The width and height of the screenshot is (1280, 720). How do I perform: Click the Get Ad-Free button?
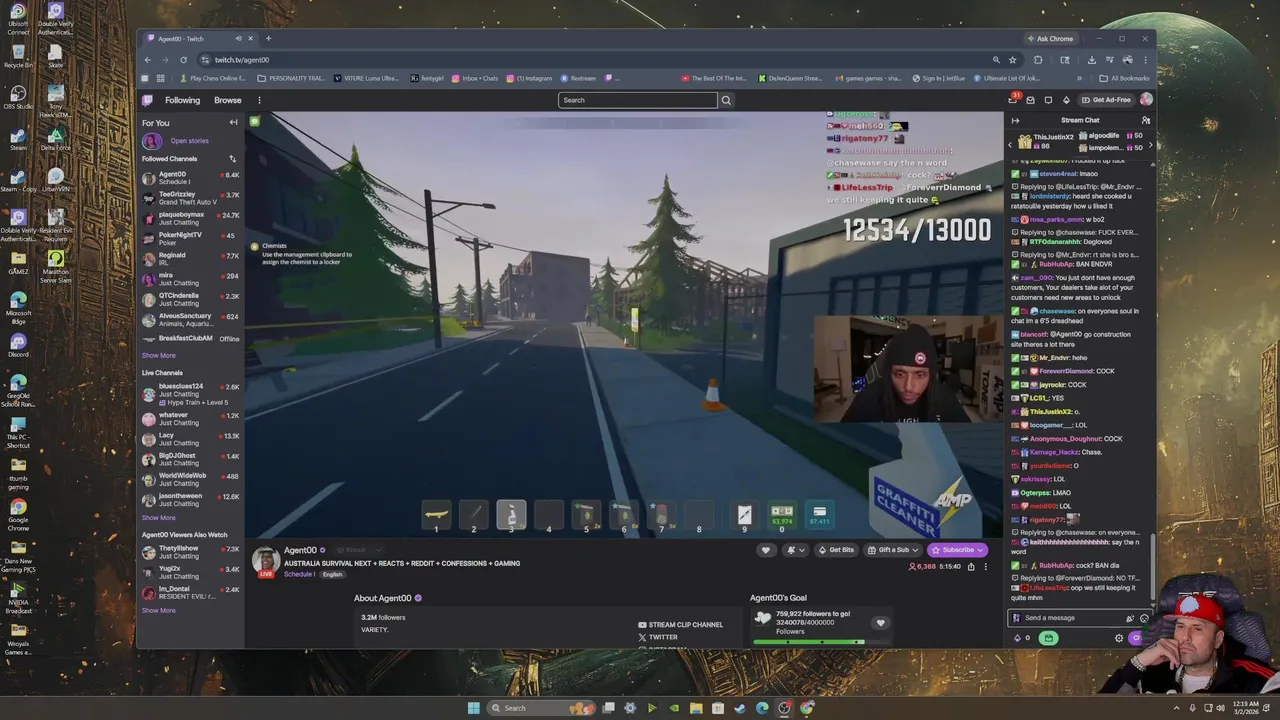pyautogui.click(x=1106, y=100)
